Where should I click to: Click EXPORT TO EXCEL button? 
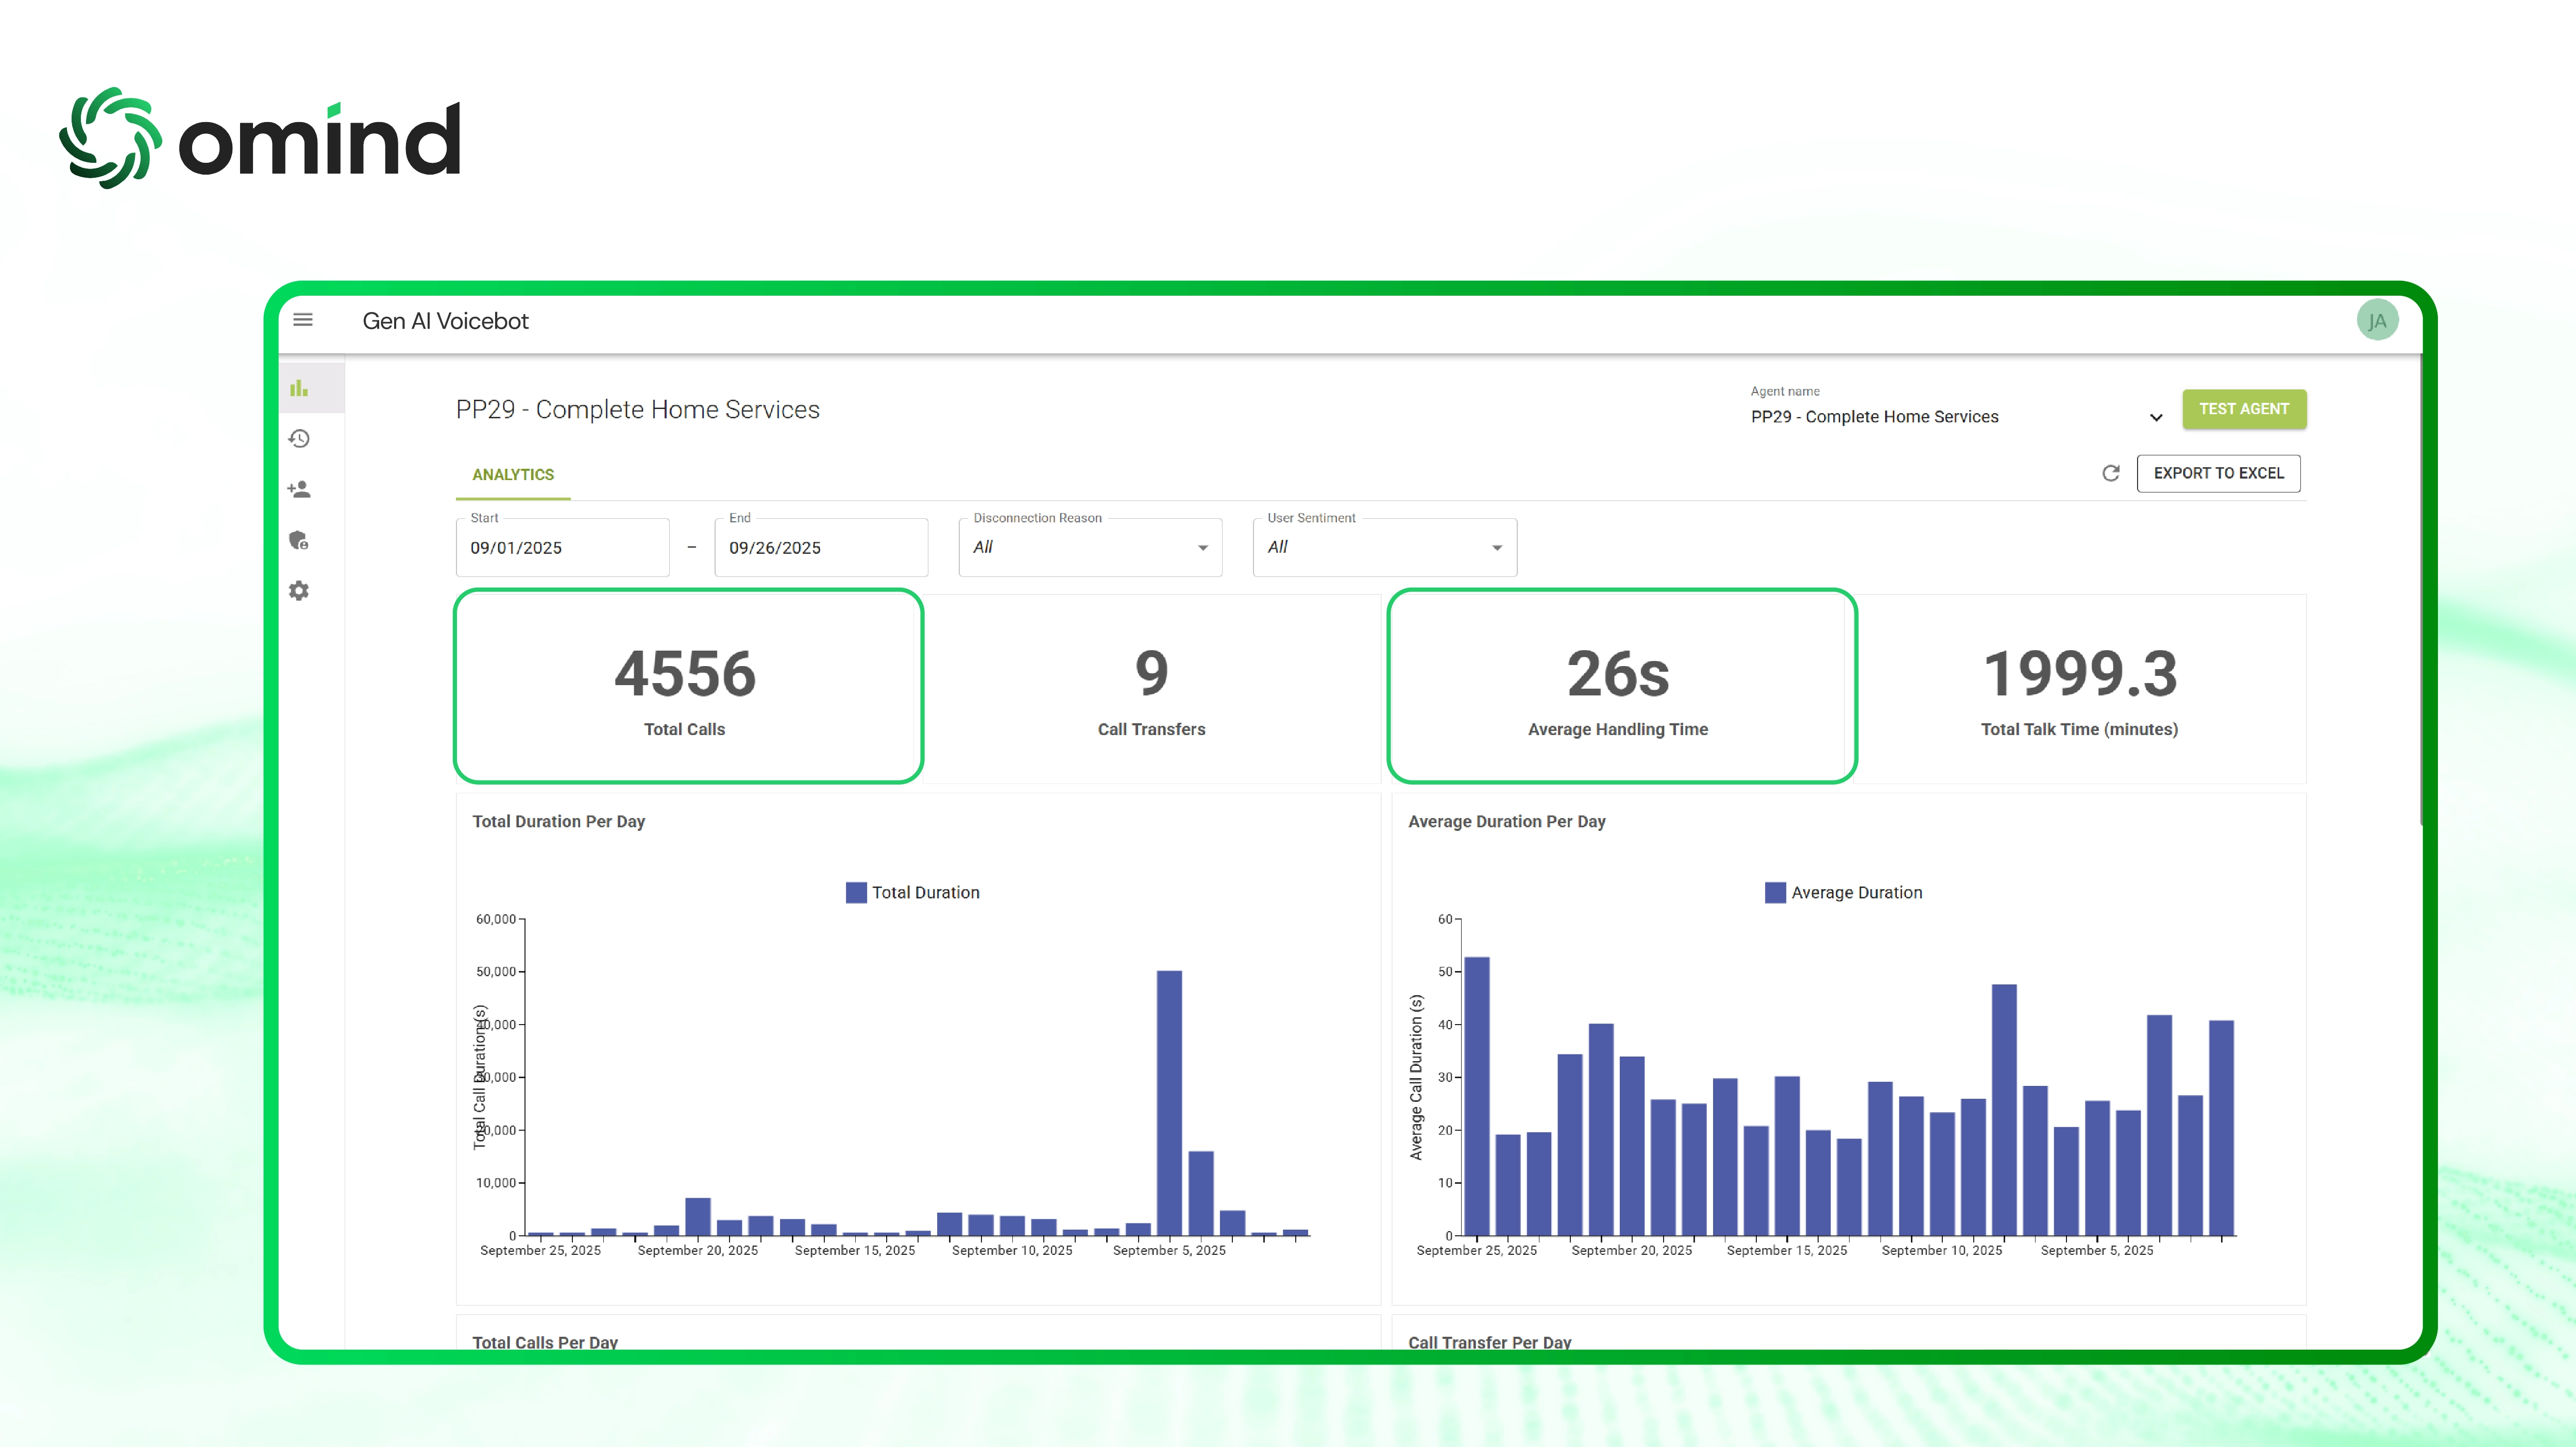coord(2218,473)
